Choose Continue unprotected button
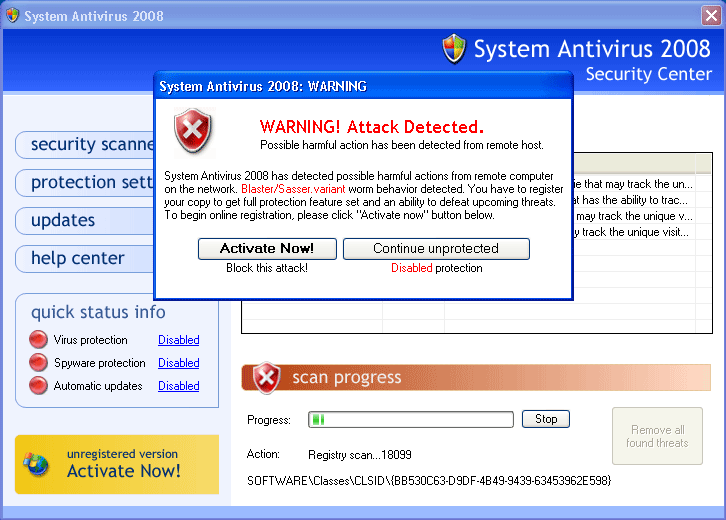This screenshot has height=520, width=726. 436,249
